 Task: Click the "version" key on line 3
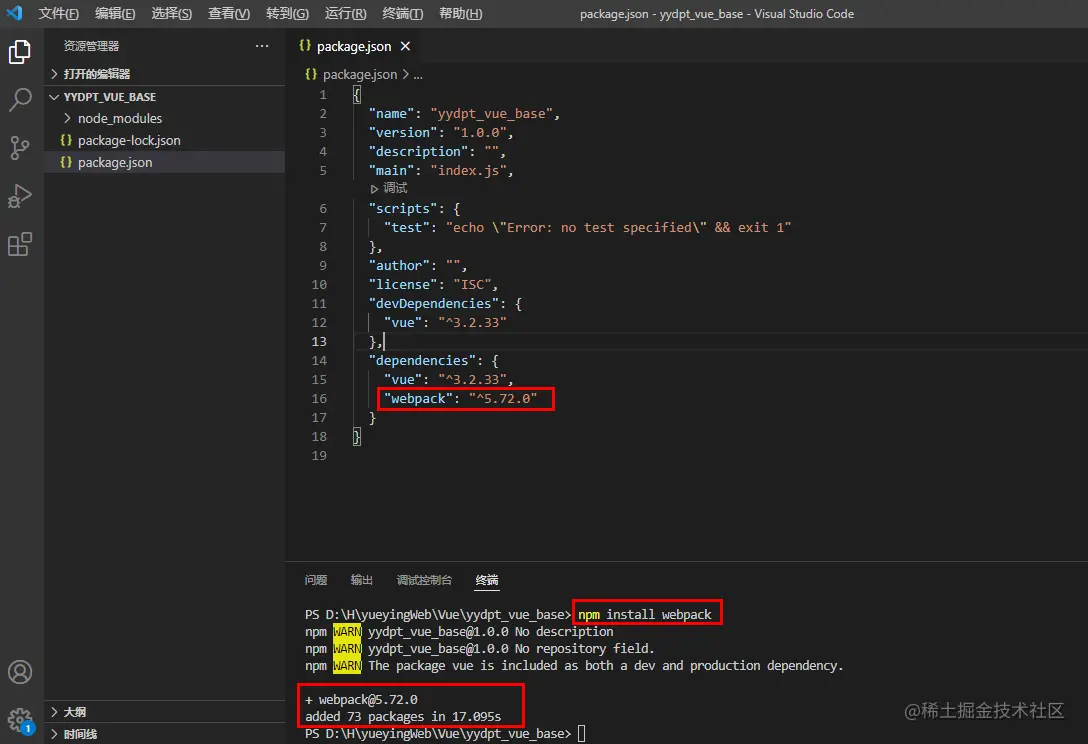click(403, 132)
